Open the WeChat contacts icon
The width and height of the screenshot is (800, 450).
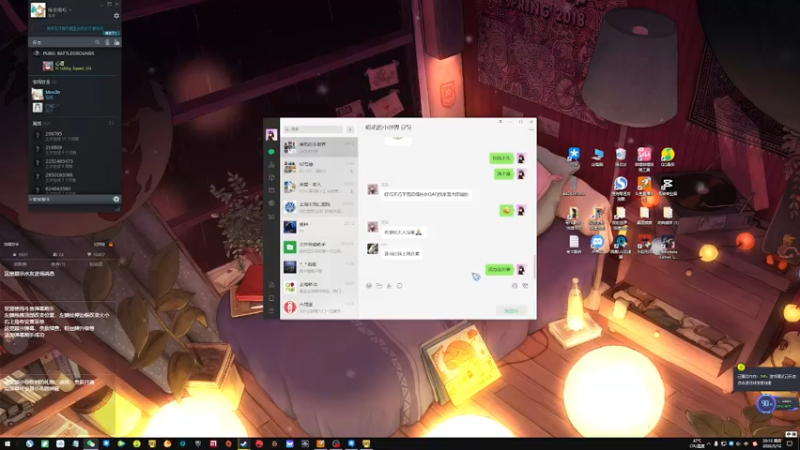[x=271, y=164]
